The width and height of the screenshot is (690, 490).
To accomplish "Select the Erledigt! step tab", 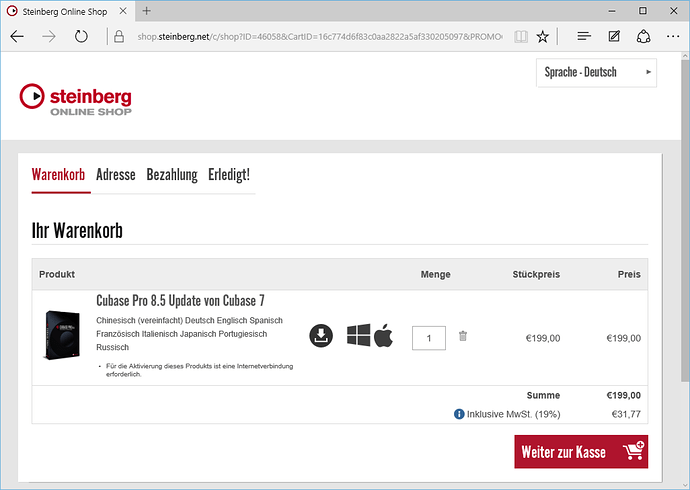I will (x=229, y=175).
